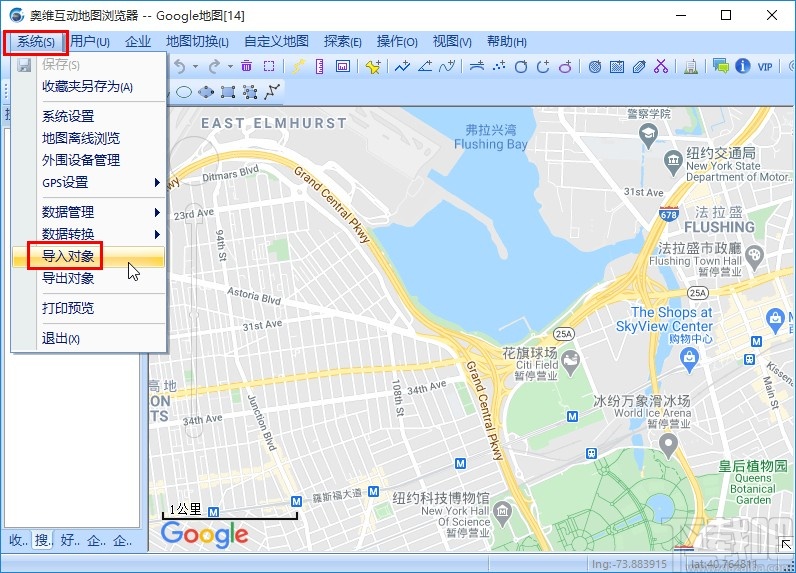Select the add polyline track tool
796x573 pixels.
pos(403,66)
